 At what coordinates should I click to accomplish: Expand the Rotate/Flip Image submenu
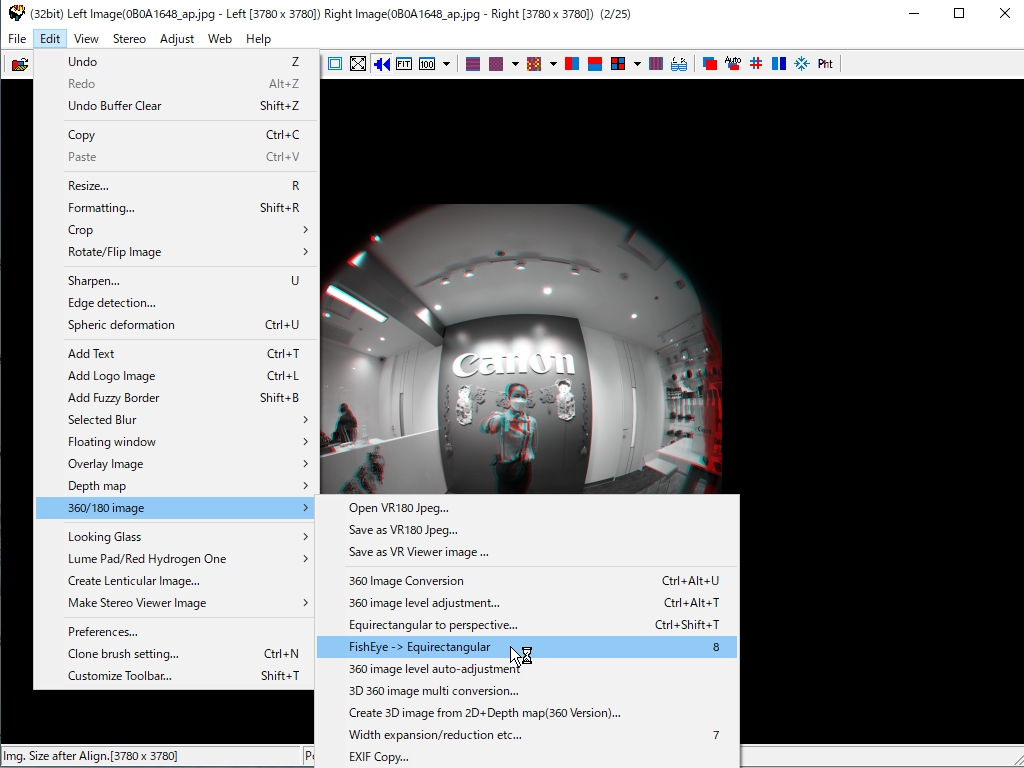click(176, 252)
